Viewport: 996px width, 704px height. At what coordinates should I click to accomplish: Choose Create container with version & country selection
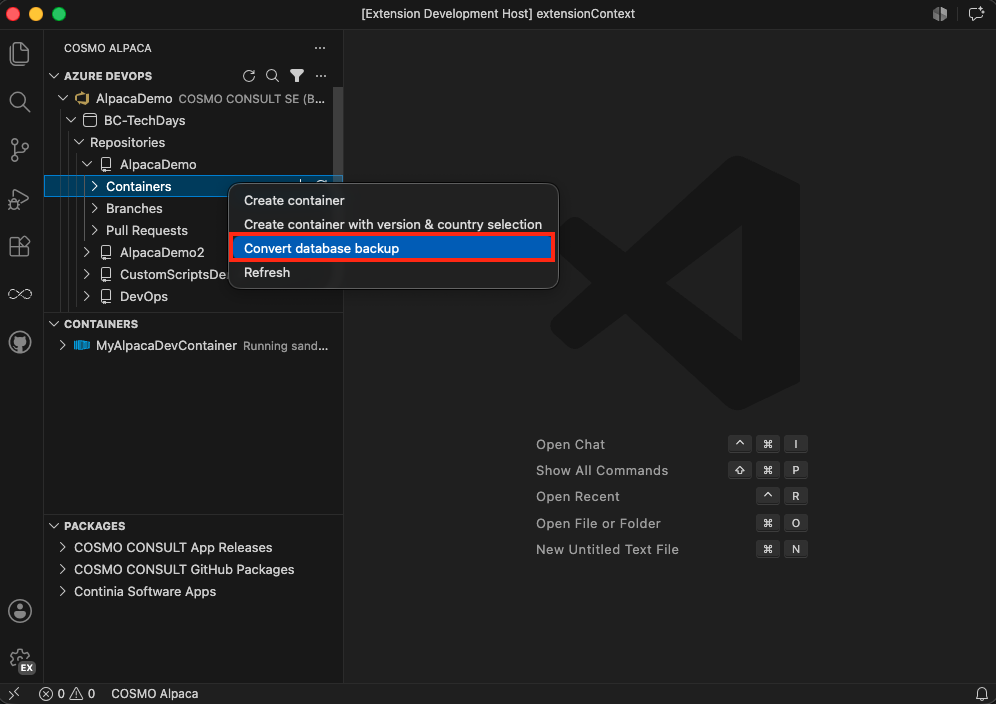(393, 224)
